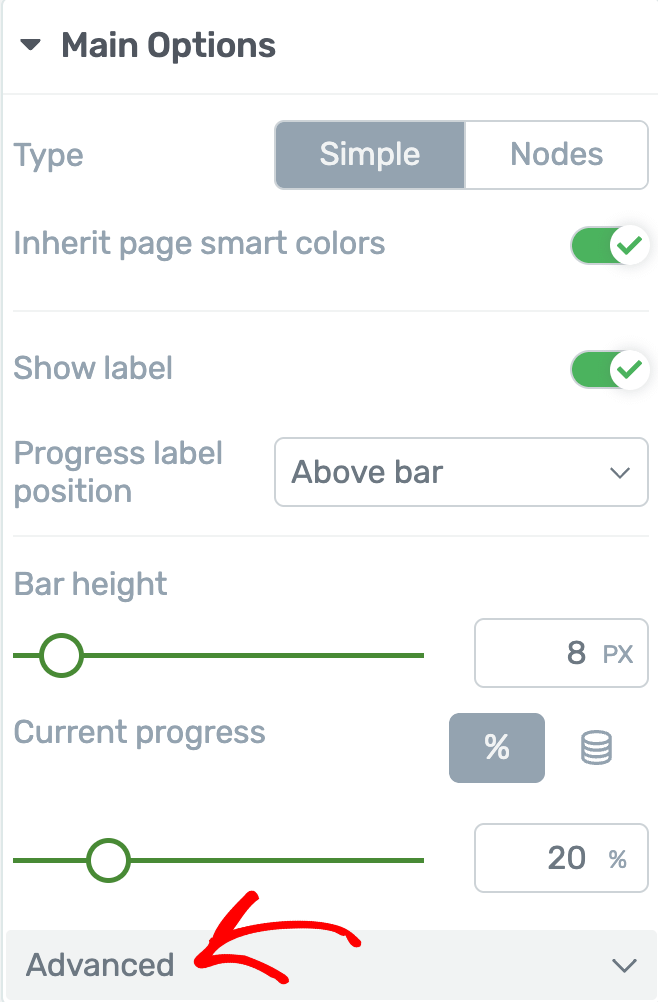The image size is (658, 1002).
Task: Click the Current progress slider track
Action: coord(218,860)
